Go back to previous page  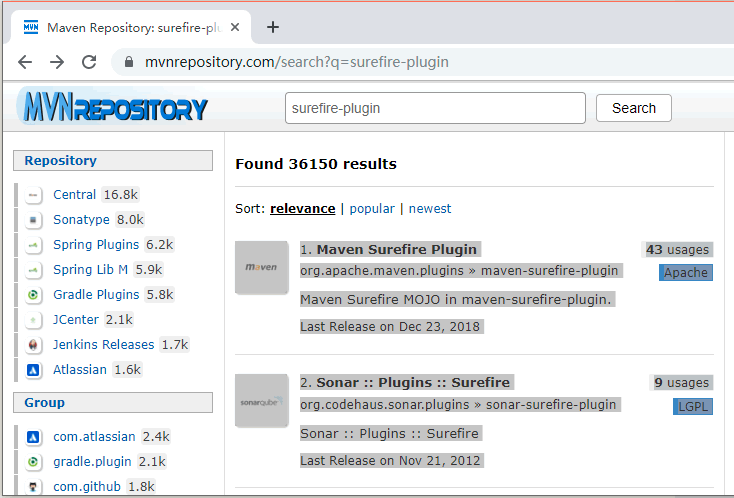click(x=25, y=62)
